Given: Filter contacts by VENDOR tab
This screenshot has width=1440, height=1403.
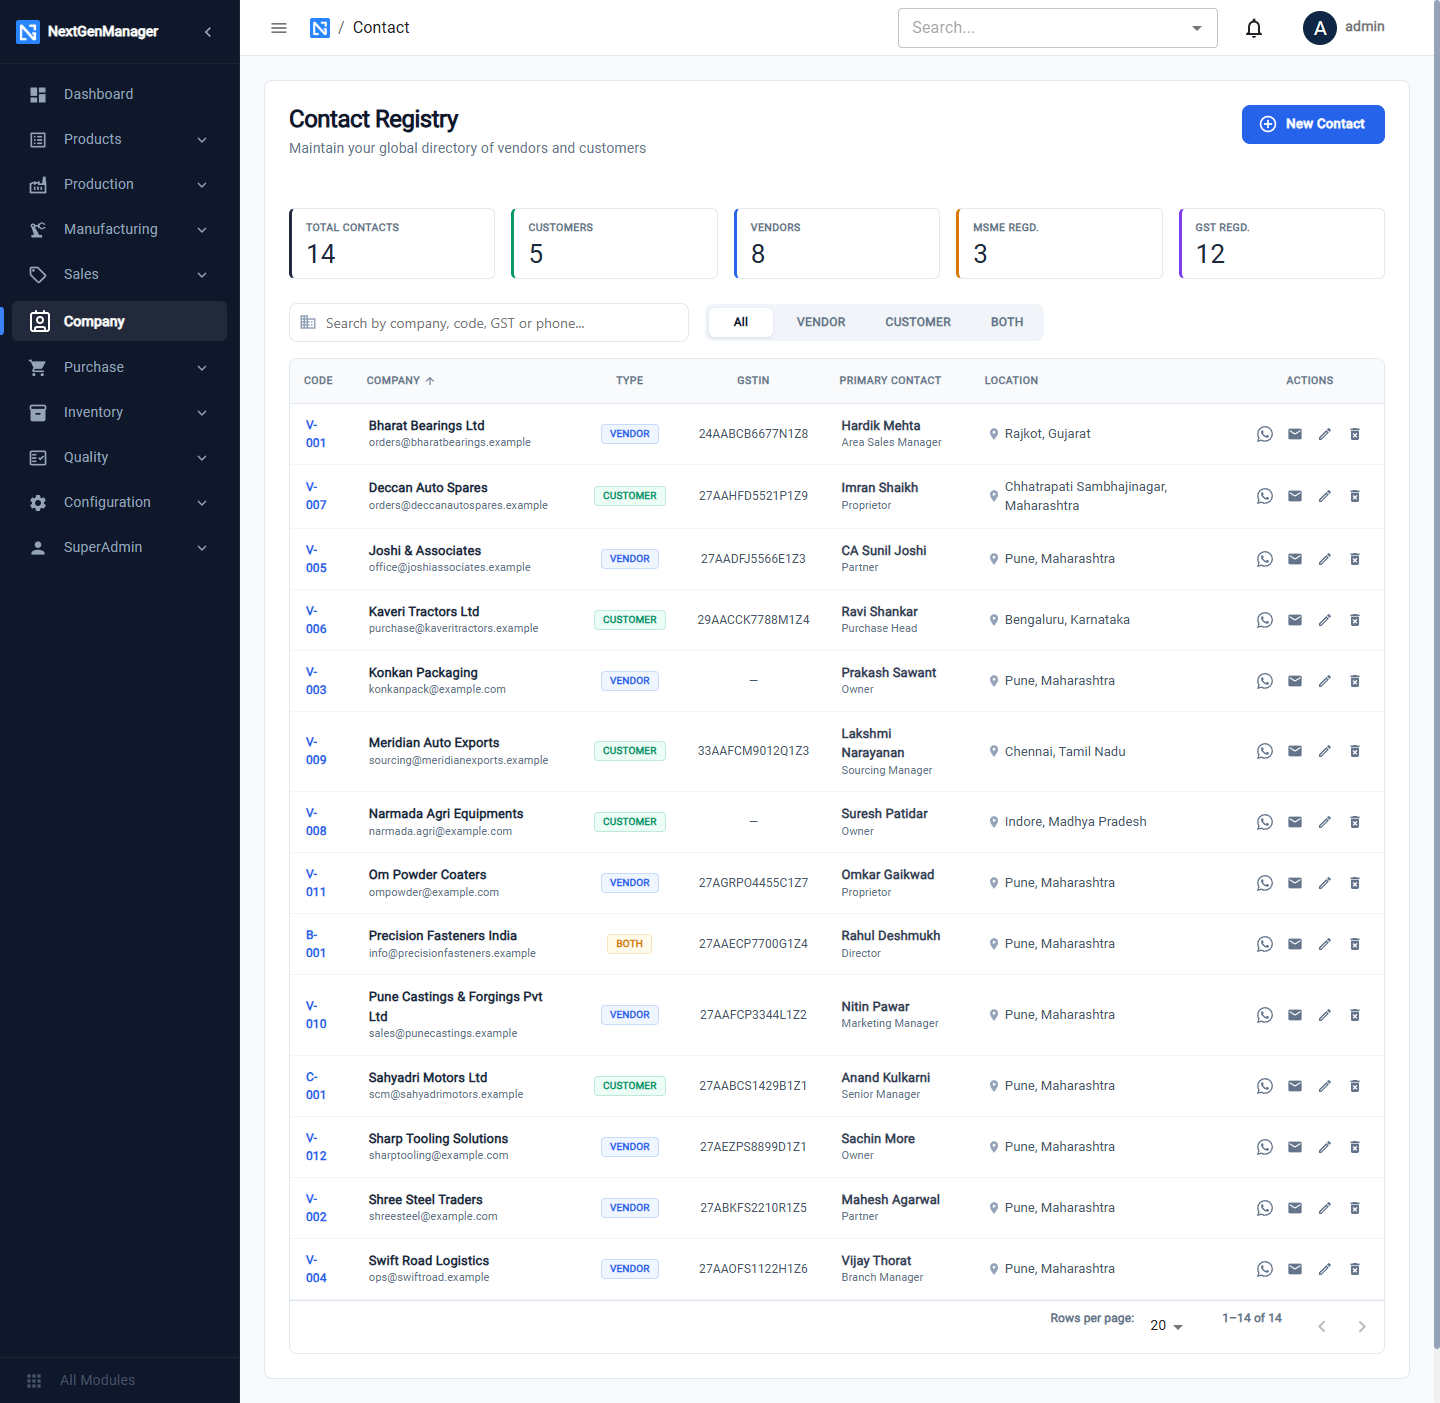Looking at the screenshot, I should click(x=821, y=322).
